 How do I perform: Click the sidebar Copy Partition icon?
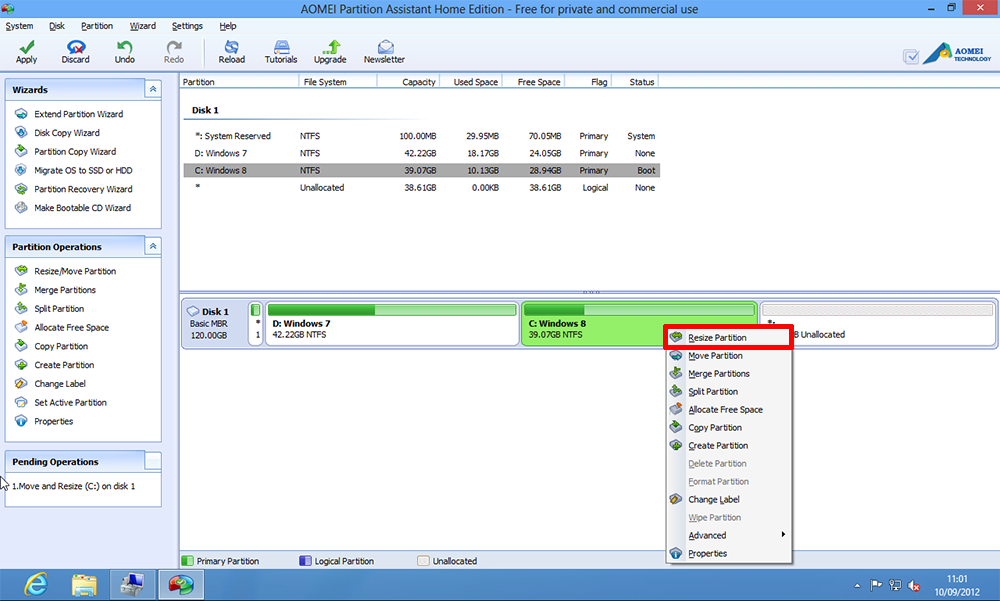21,346
